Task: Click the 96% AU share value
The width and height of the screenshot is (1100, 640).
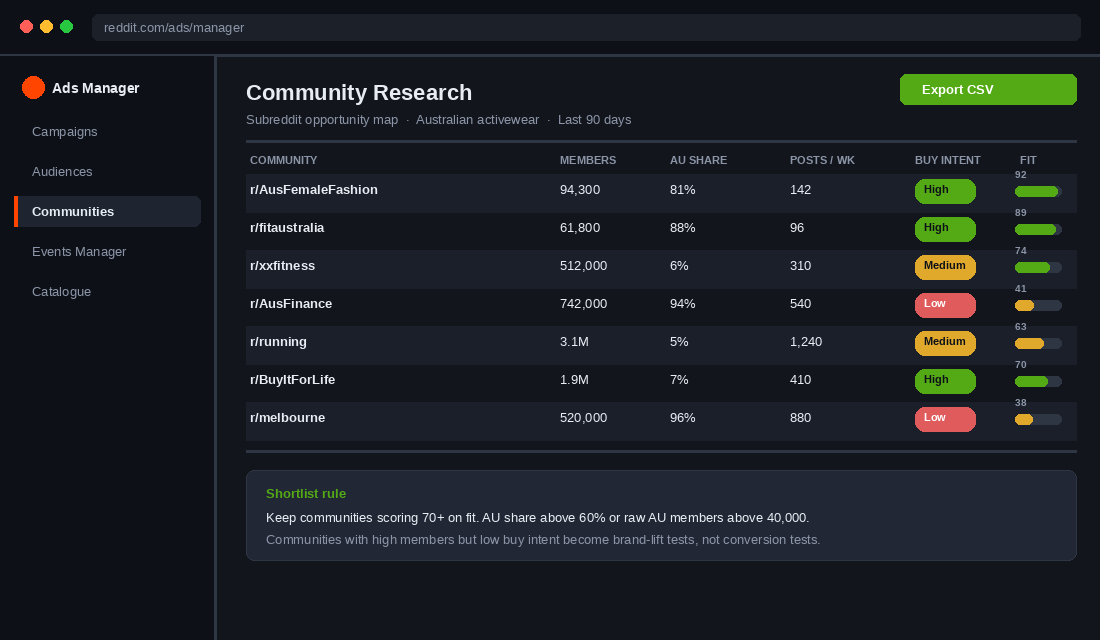Action: click(683, 418)
